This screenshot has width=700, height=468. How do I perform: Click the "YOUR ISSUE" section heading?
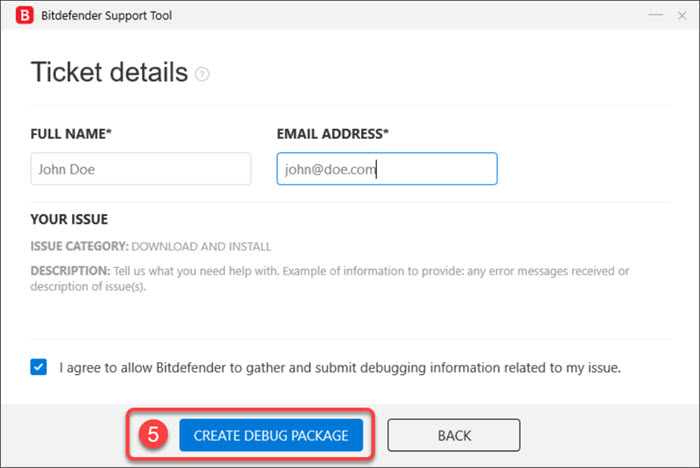(69, 219)
